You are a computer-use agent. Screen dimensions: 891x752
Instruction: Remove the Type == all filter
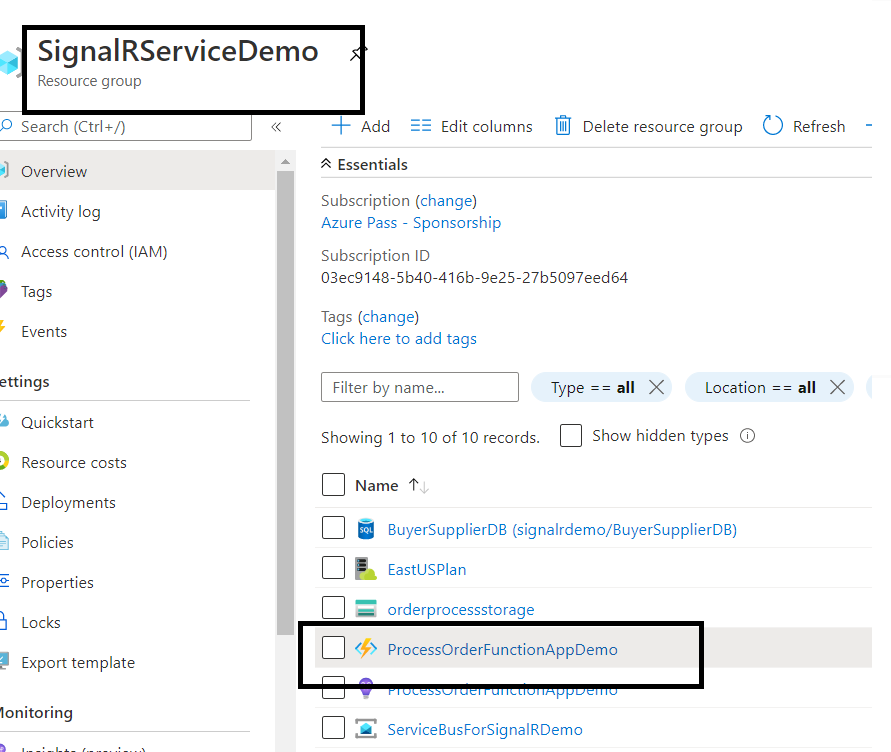(656, 388)
